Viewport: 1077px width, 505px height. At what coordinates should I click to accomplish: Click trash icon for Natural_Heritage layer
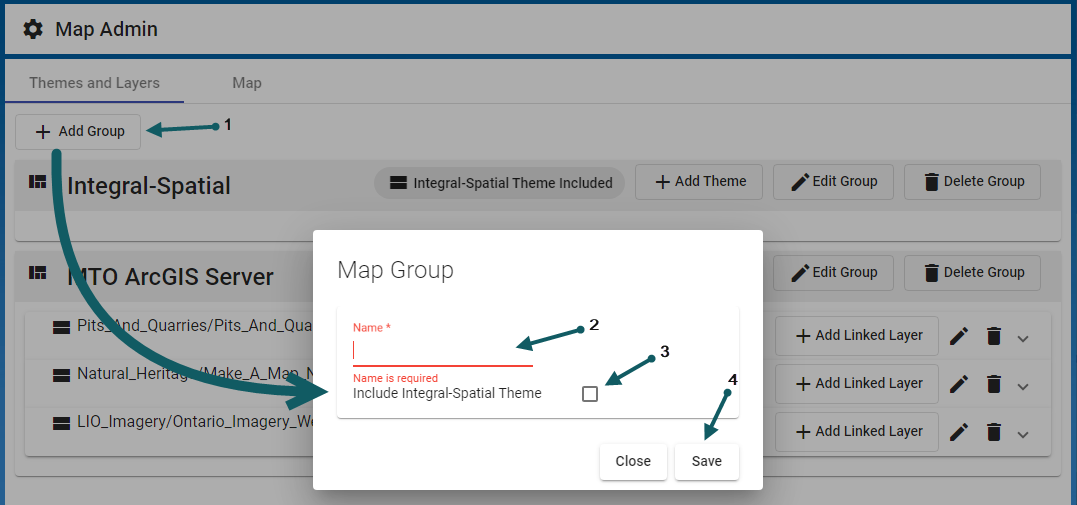pos(993,383)
